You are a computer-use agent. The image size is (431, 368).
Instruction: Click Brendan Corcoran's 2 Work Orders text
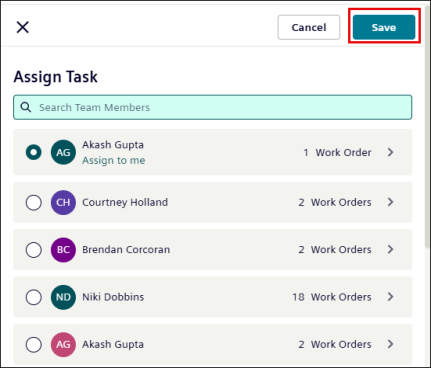point(335,250)
